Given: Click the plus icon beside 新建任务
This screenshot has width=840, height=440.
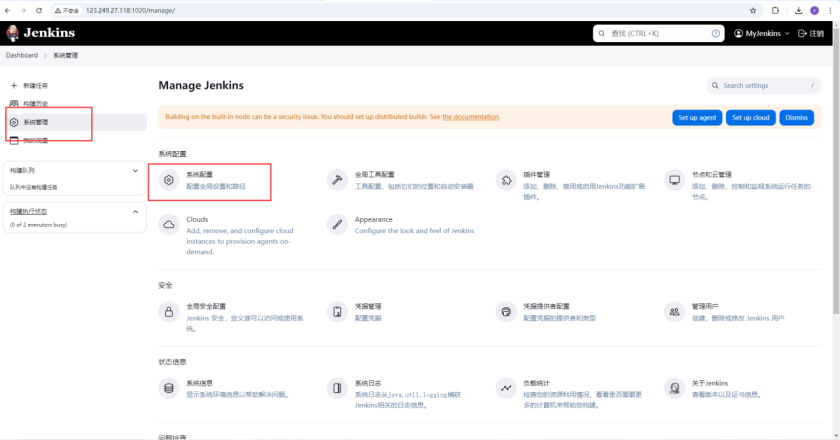Looking at the screenshot, I should [x=14, y=85].
